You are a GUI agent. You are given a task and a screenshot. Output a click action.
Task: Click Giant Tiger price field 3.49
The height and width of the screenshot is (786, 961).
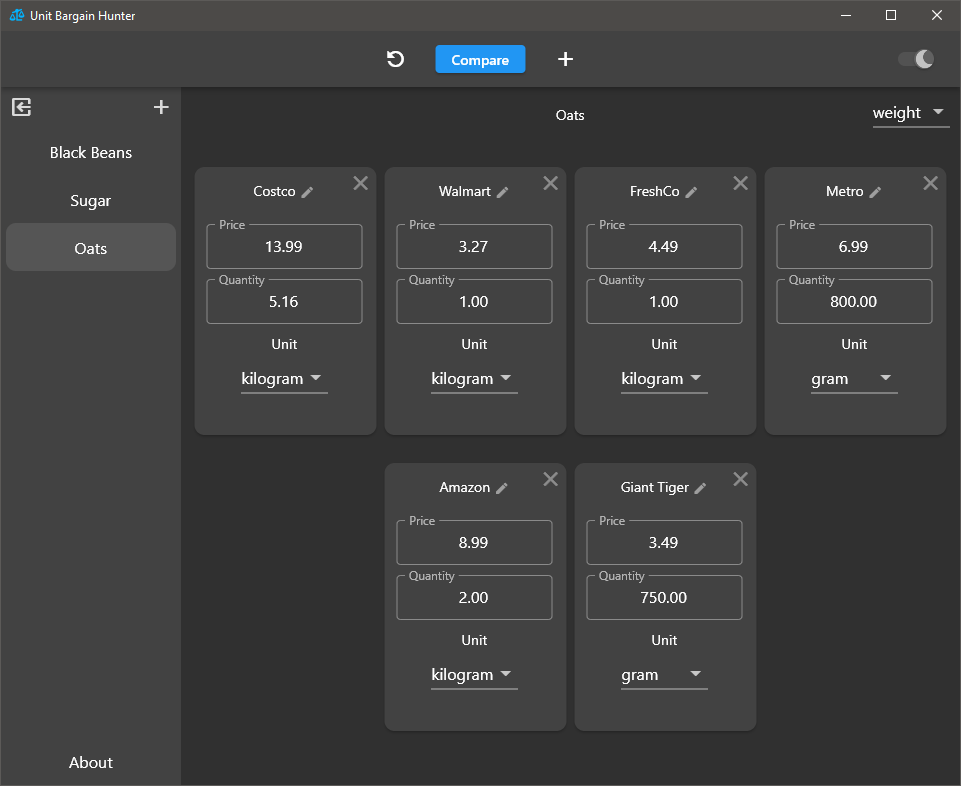coord(664,543)
